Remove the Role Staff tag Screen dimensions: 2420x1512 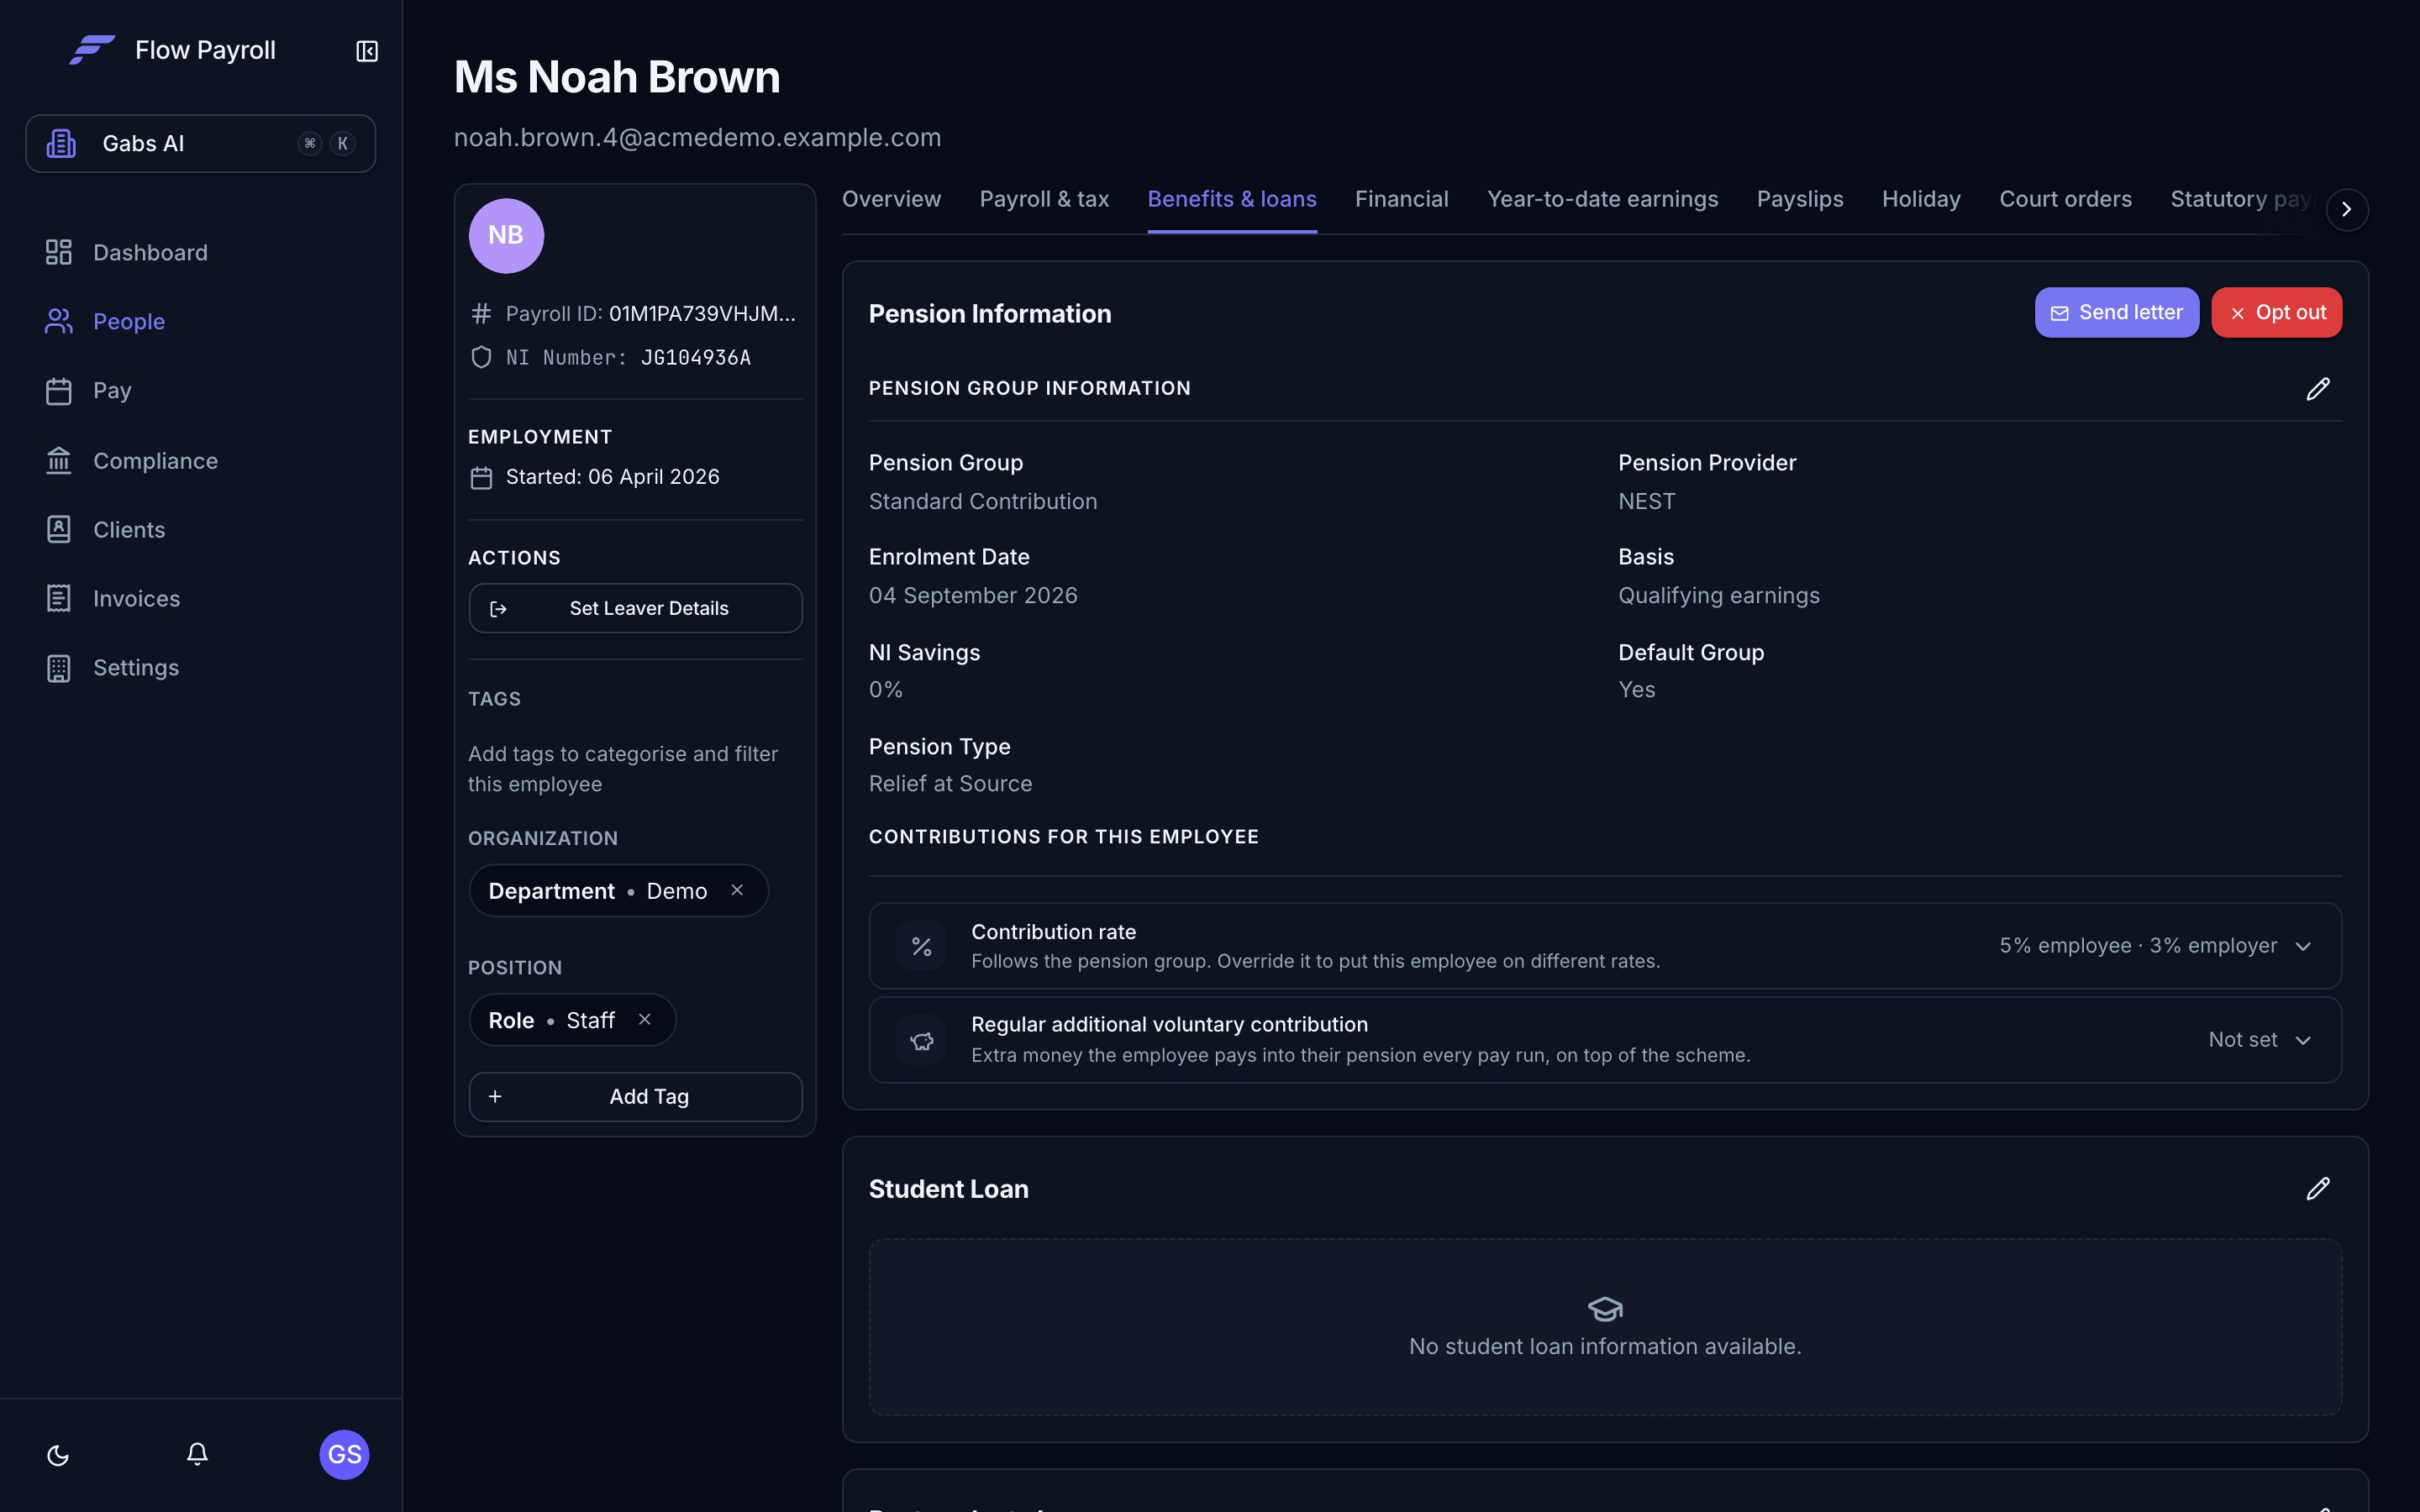(645, 1019)
